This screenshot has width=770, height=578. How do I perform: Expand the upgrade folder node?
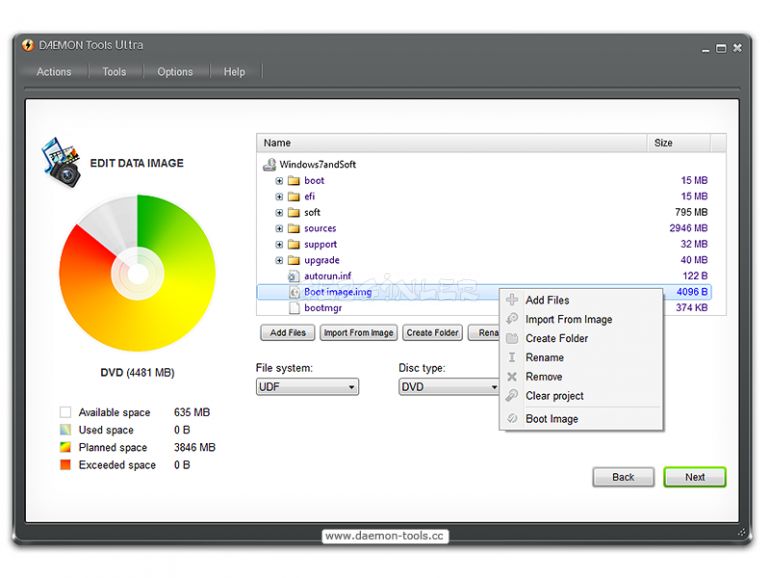(279, 260)
